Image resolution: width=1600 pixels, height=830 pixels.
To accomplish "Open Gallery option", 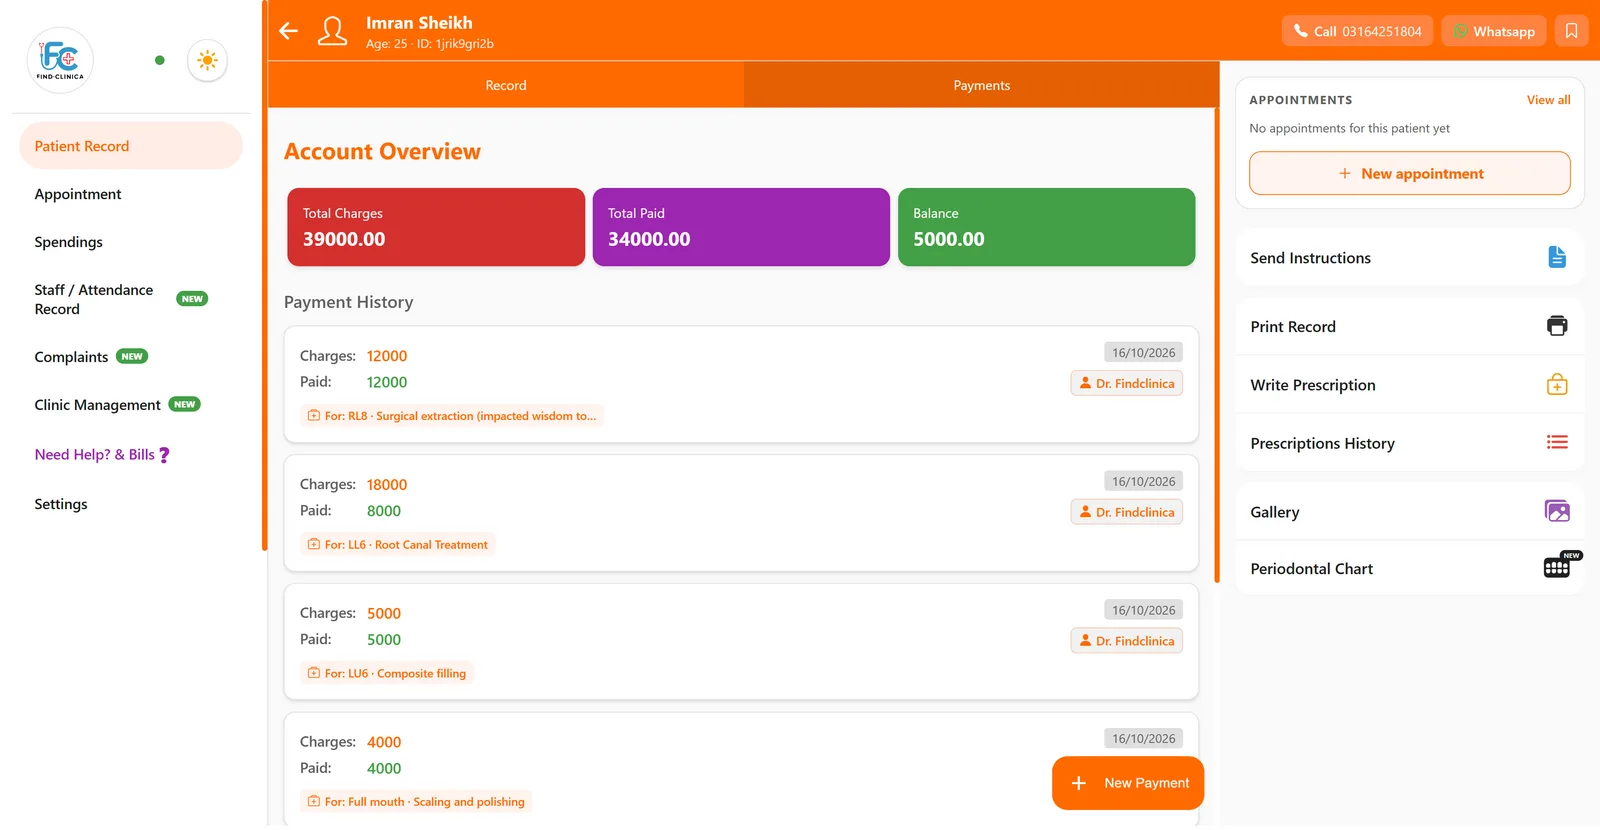I will click(1409, 512).
